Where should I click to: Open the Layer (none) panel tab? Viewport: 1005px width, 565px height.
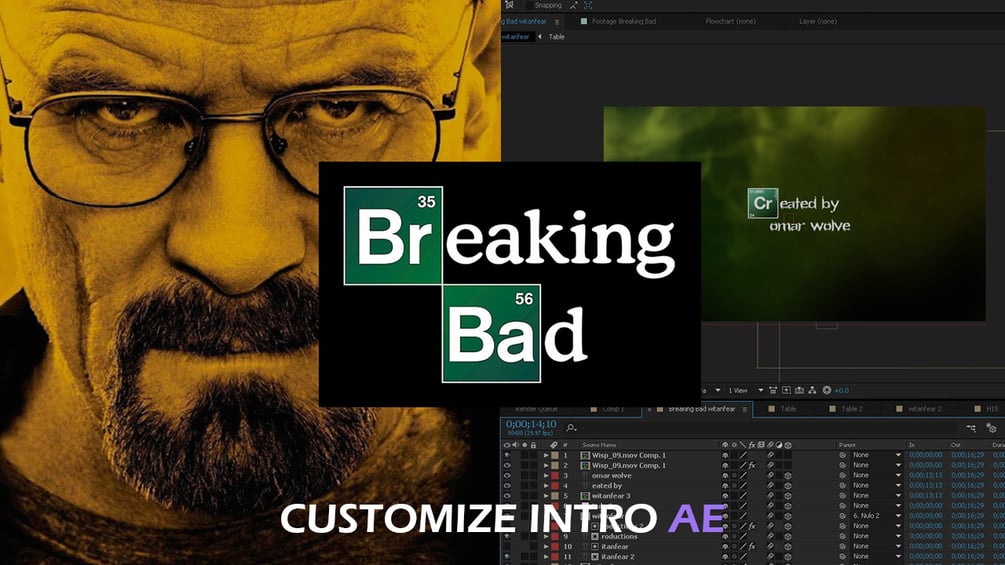818,21
